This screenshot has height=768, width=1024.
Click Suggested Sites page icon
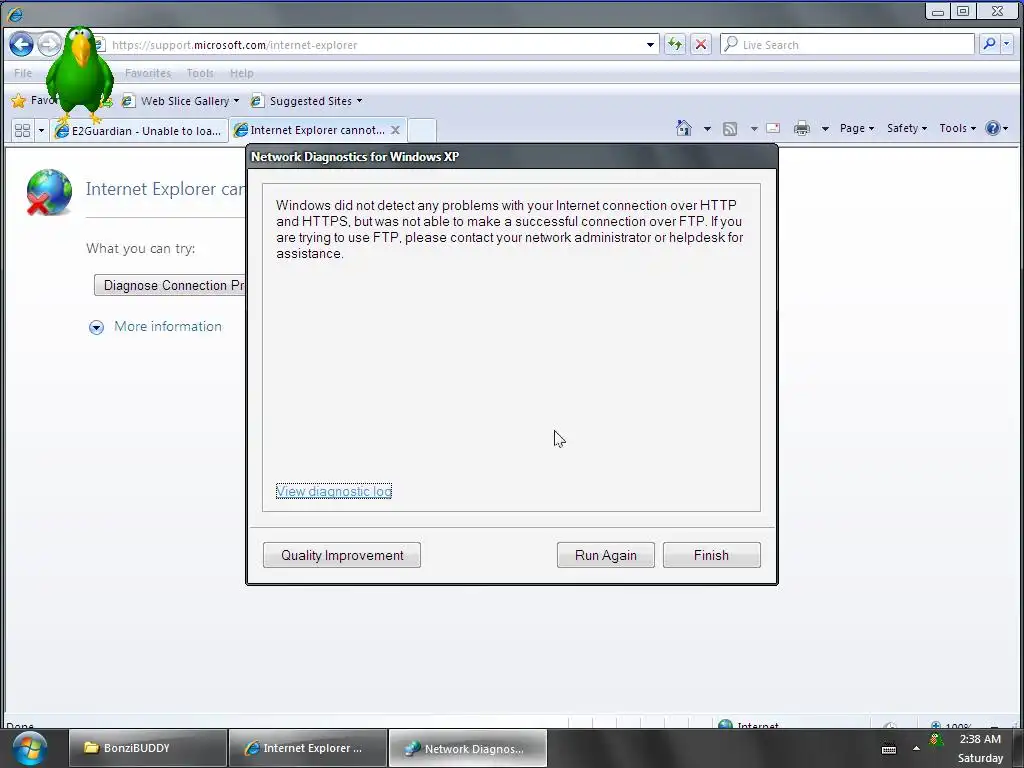(257, 101)
